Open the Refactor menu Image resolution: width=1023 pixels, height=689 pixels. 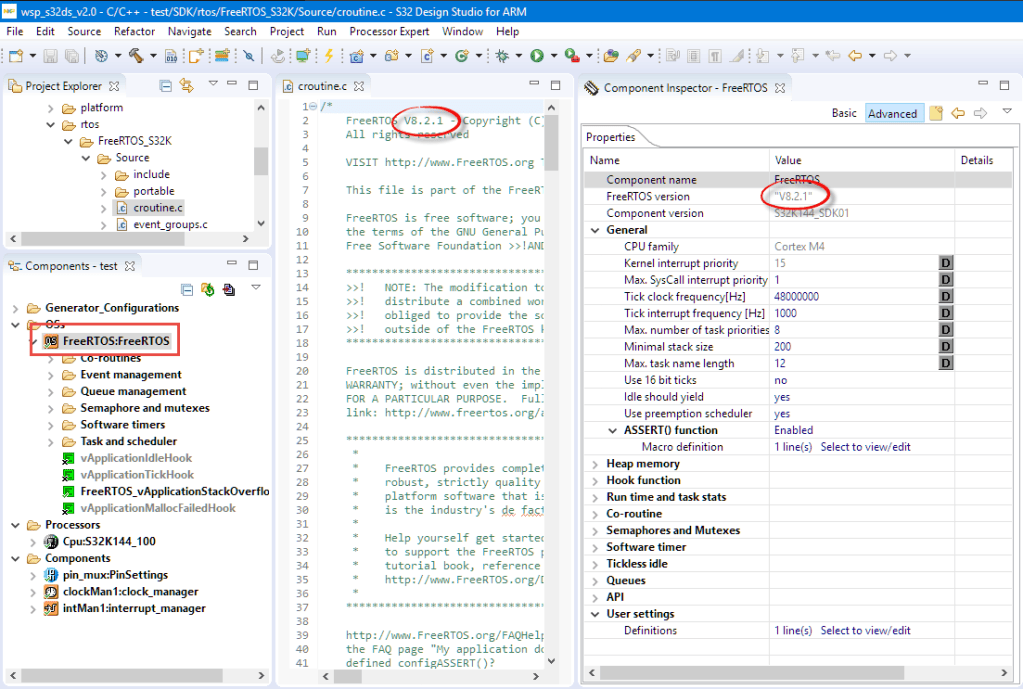[x=134, y=31]
